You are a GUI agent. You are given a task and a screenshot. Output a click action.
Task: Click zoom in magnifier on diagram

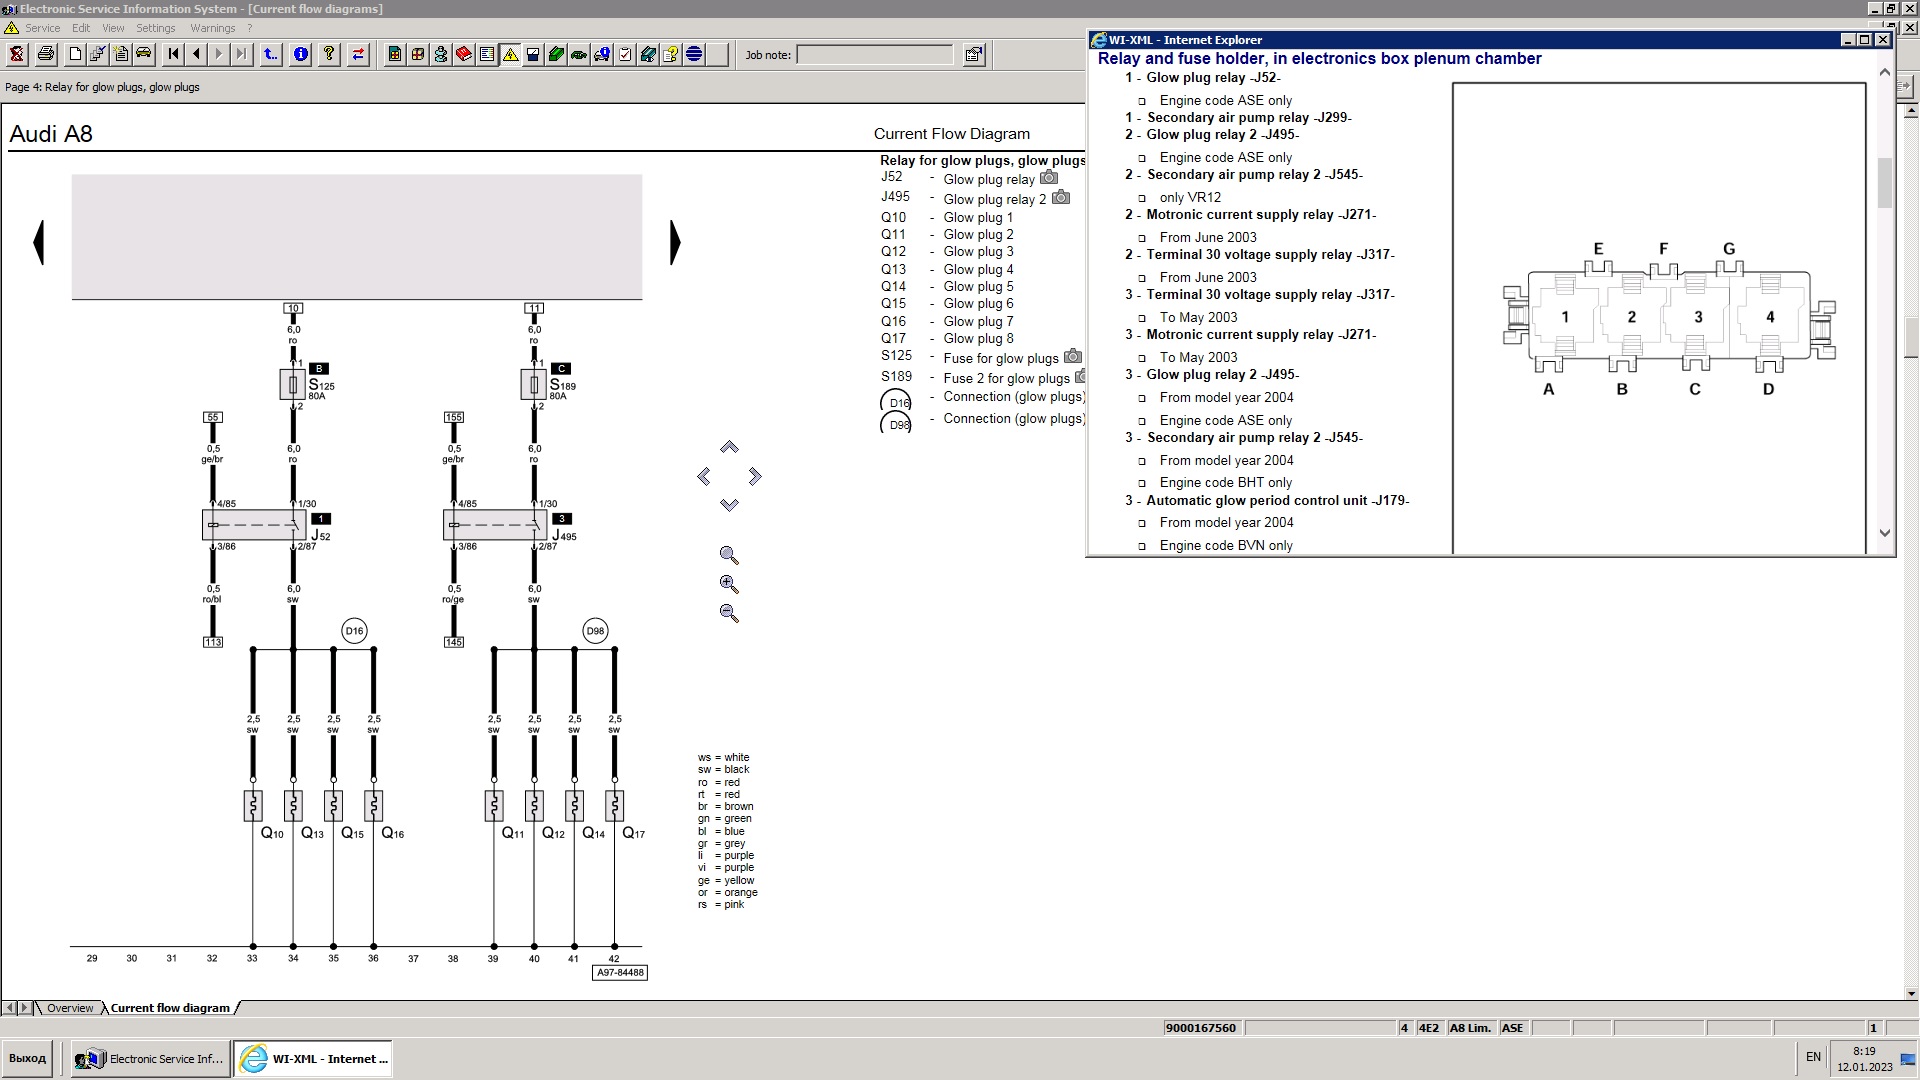point(729,584)
